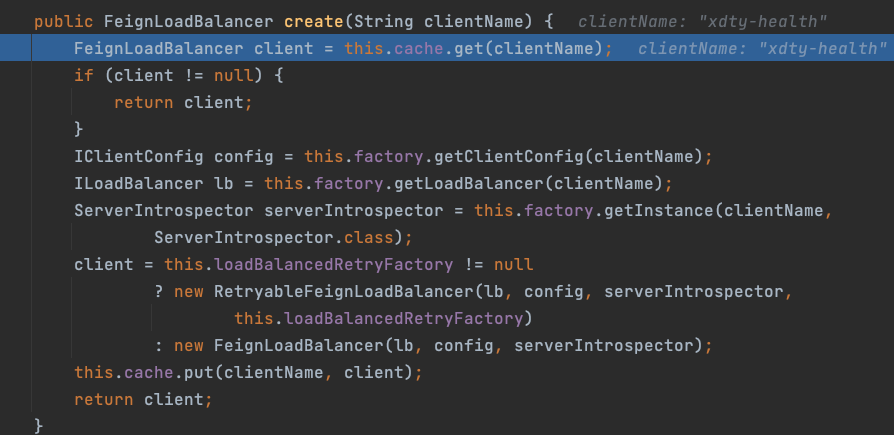This screenshot has height=435, width=894.
Task: Click 'return client;' inside the if block
Action: click(x=183, y=103)
